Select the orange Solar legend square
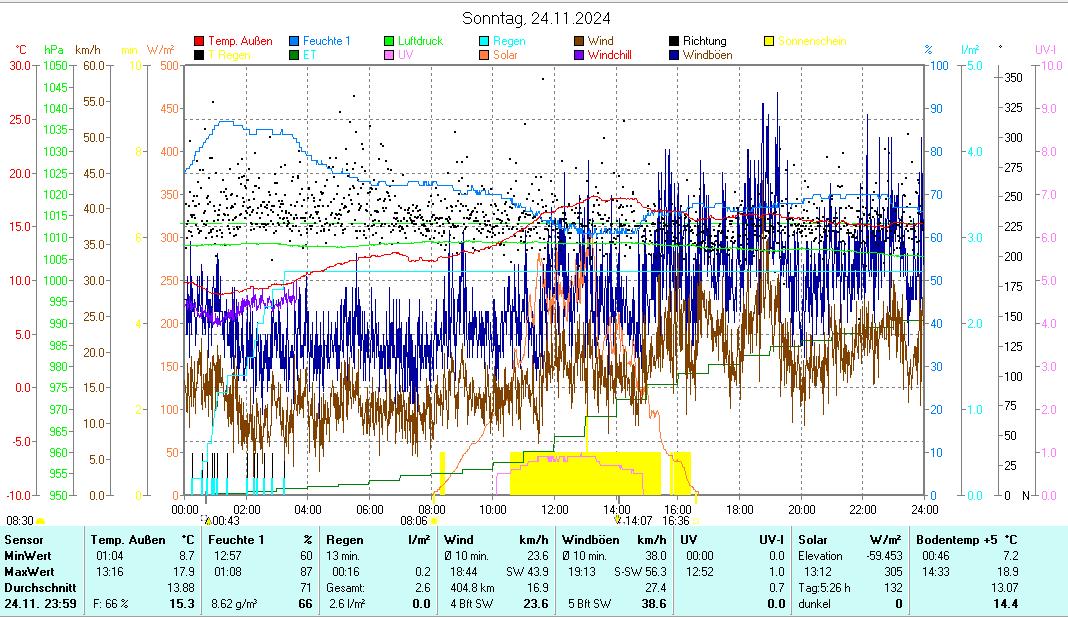 [484, 55]
